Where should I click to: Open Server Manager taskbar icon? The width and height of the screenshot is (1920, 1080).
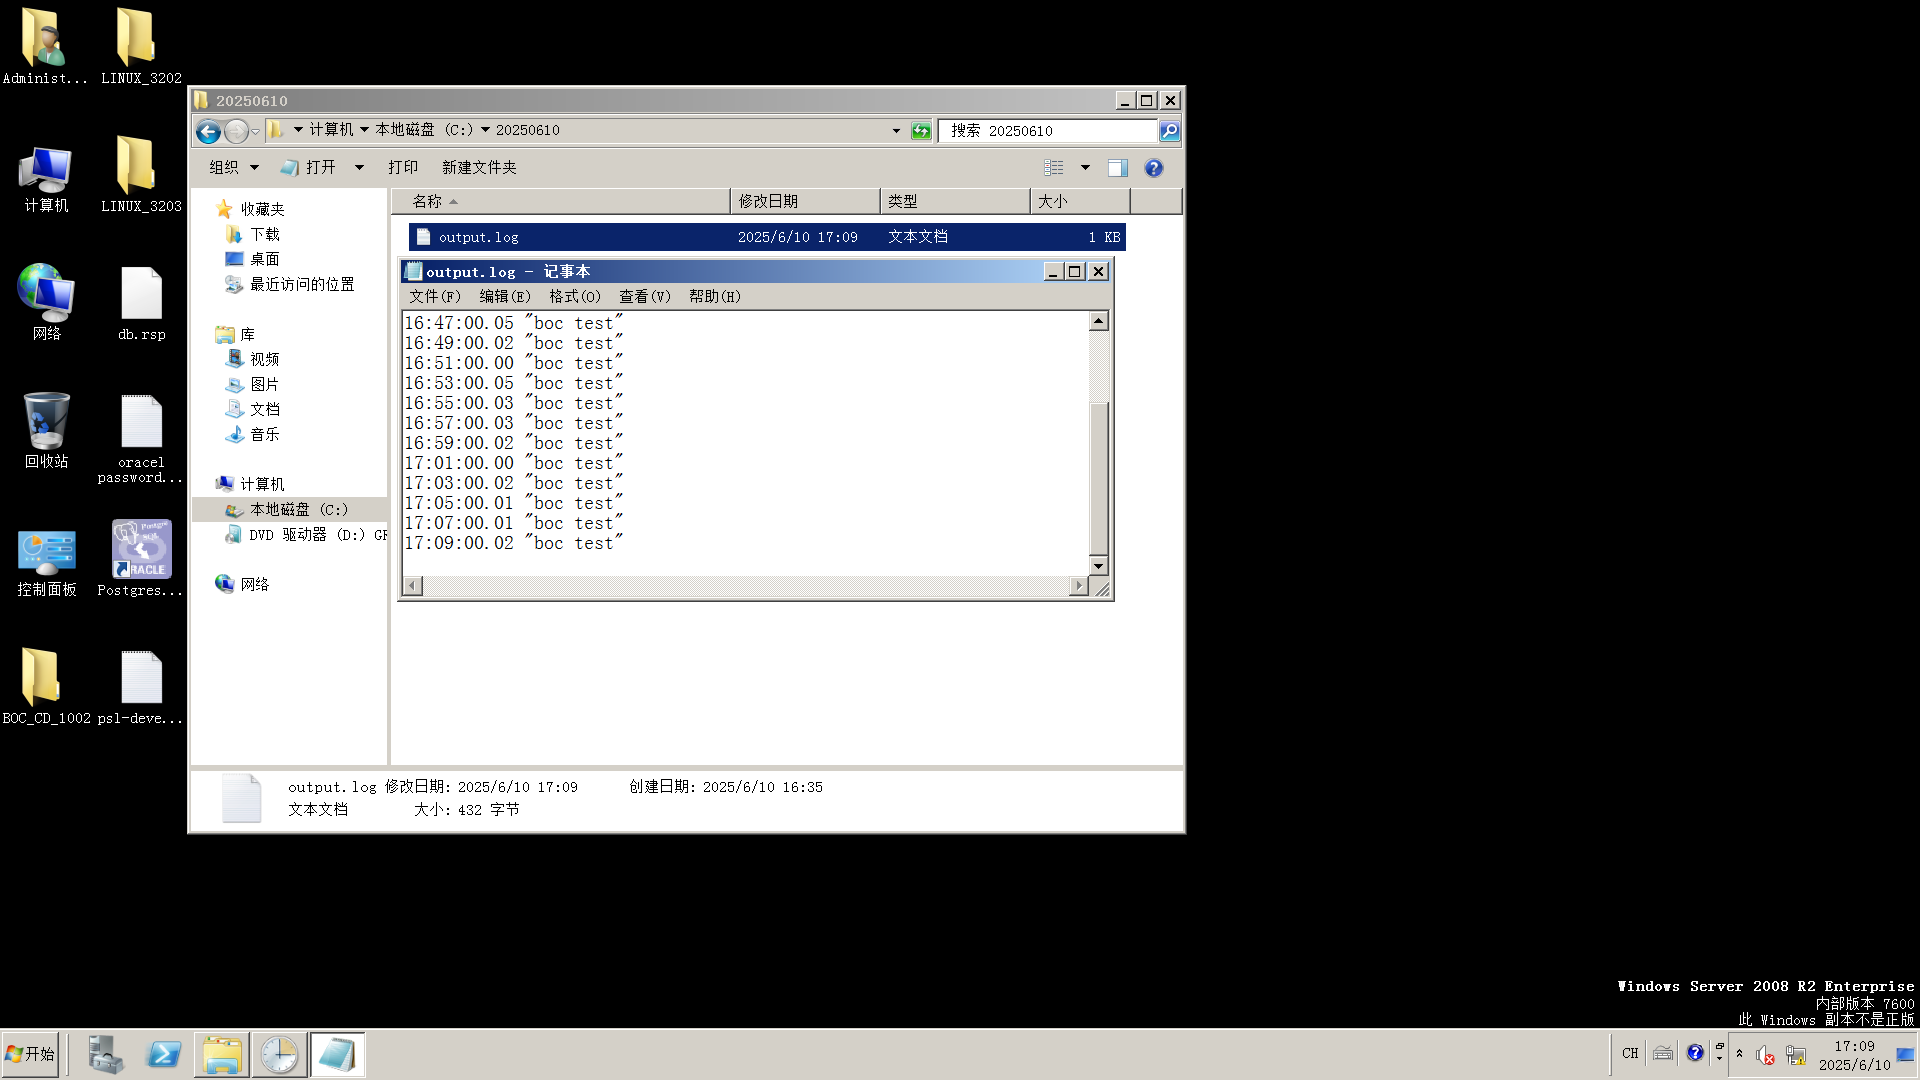tap(105, 1055)
